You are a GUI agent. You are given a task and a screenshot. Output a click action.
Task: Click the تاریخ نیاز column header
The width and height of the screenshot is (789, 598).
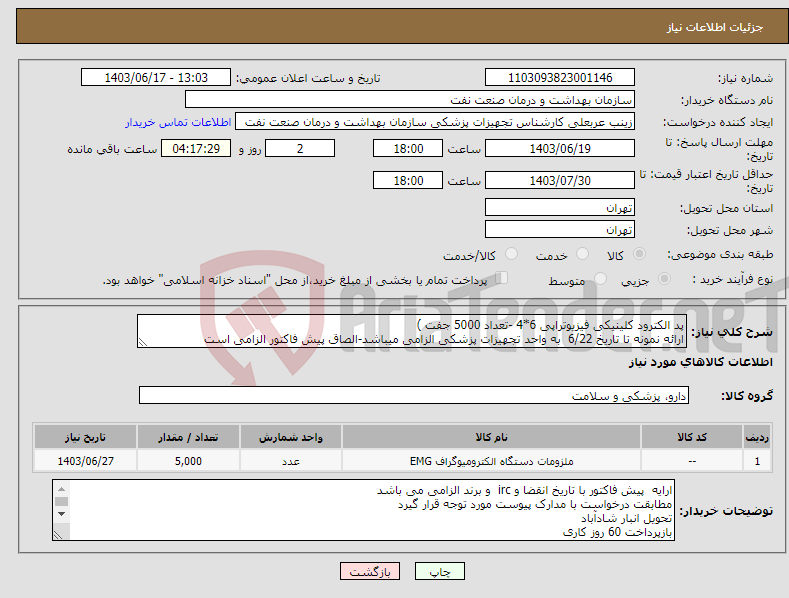click(x=86, y=437)
